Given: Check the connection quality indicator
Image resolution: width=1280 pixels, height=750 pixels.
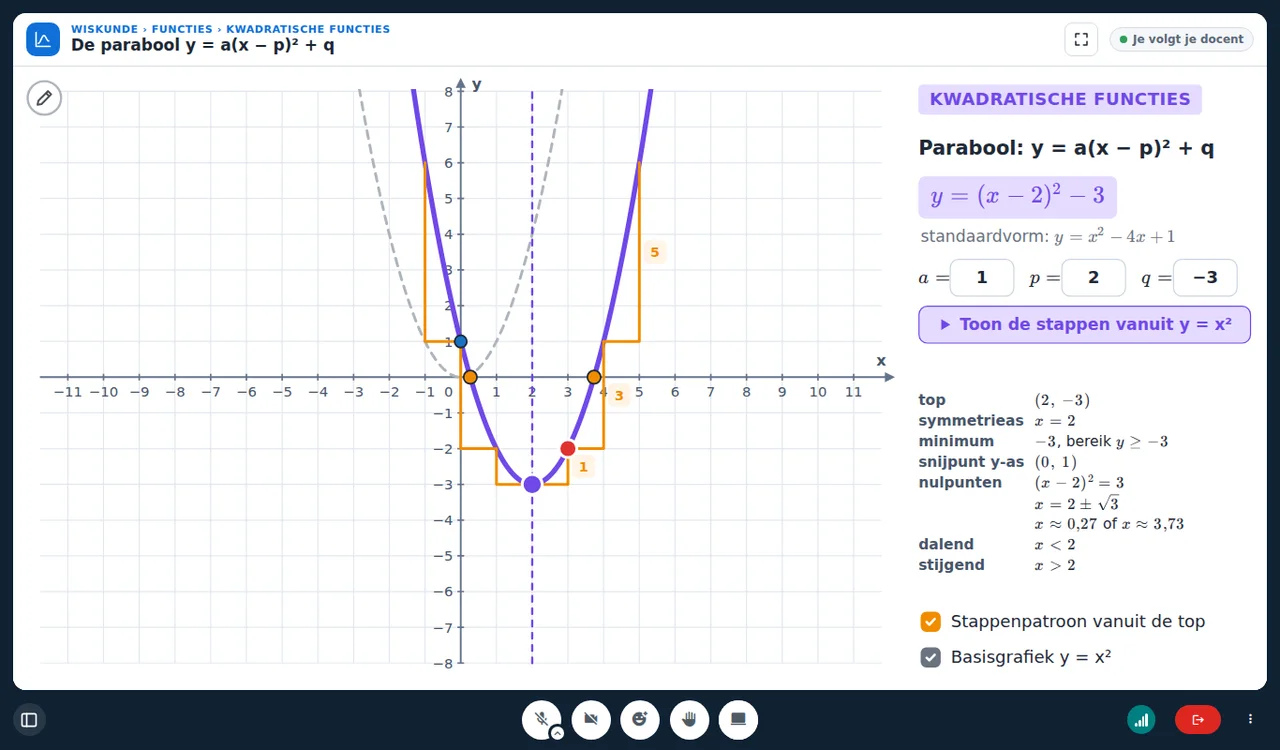Looking at the screenshot, I should (x=1141, y=719).
